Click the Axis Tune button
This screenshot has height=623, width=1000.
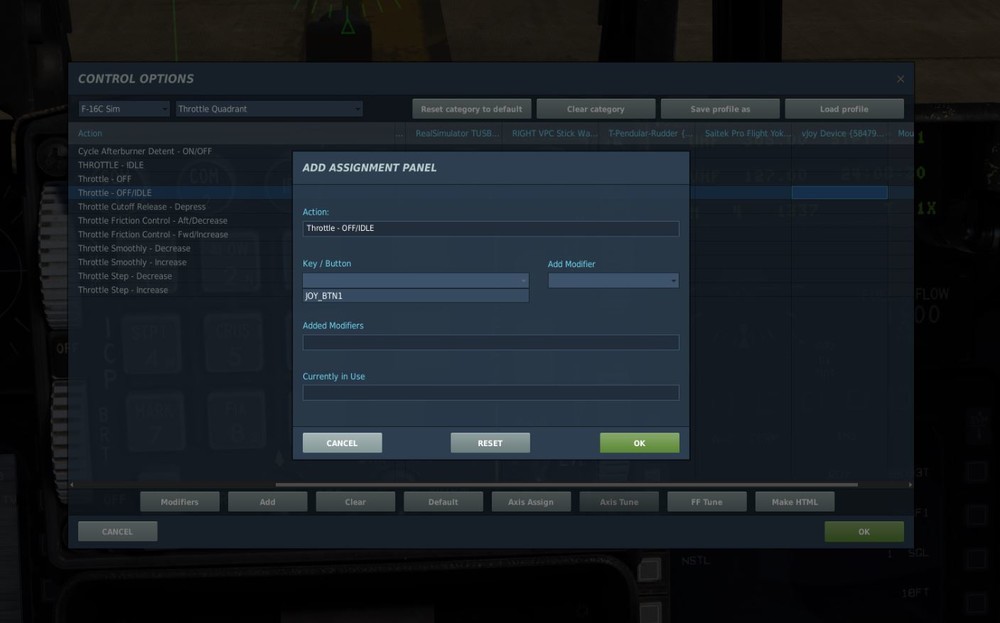point(619,502)
